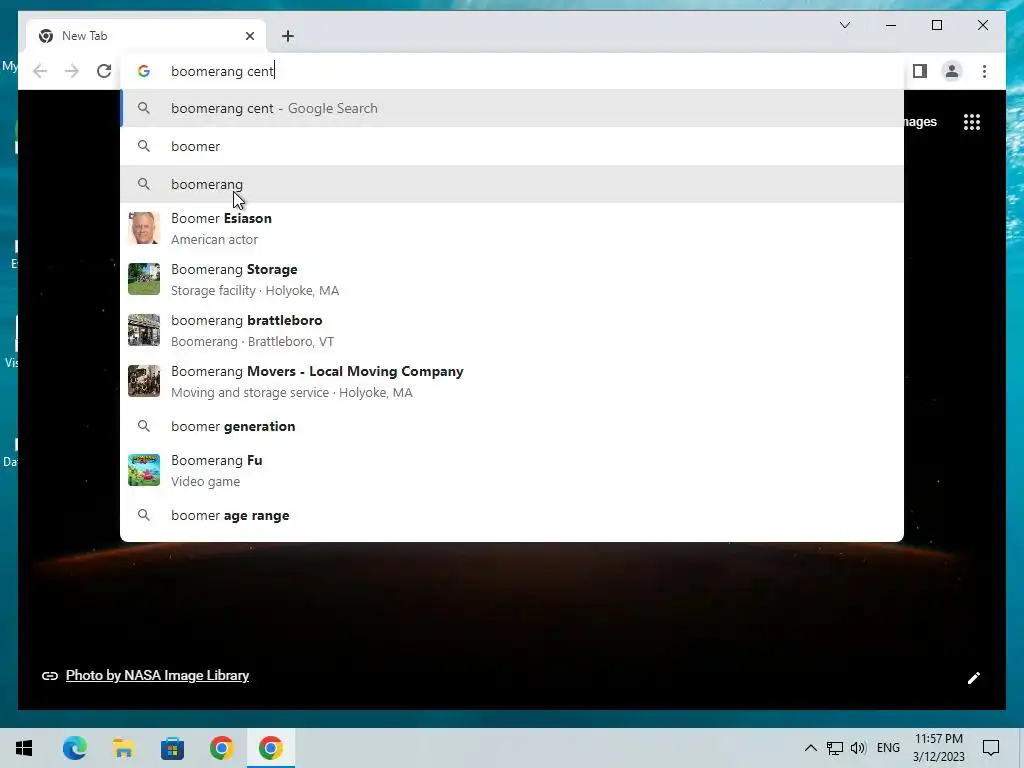Open the volume tray icon
Viewport: 1024px width, 768px height.
858,748
